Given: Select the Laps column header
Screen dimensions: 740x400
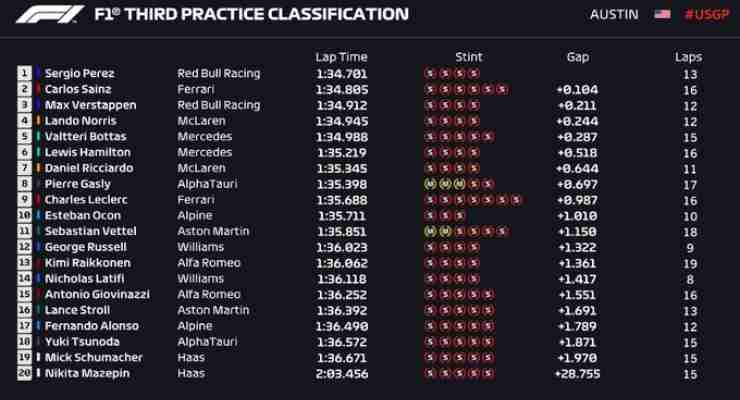Looking at the screenshot, I should click(688, 57).
